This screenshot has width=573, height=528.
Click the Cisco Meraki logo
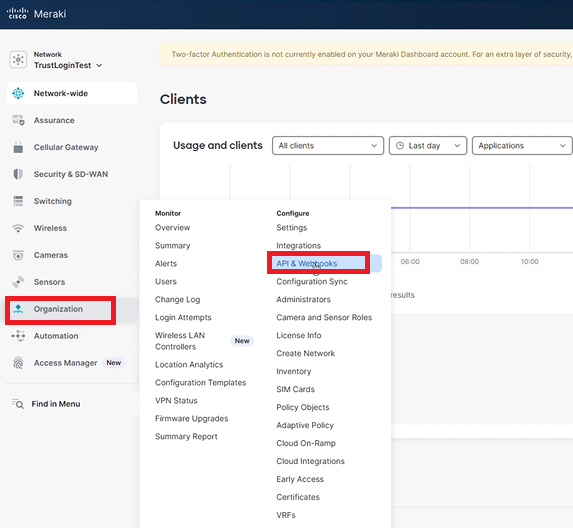point(37,14)
